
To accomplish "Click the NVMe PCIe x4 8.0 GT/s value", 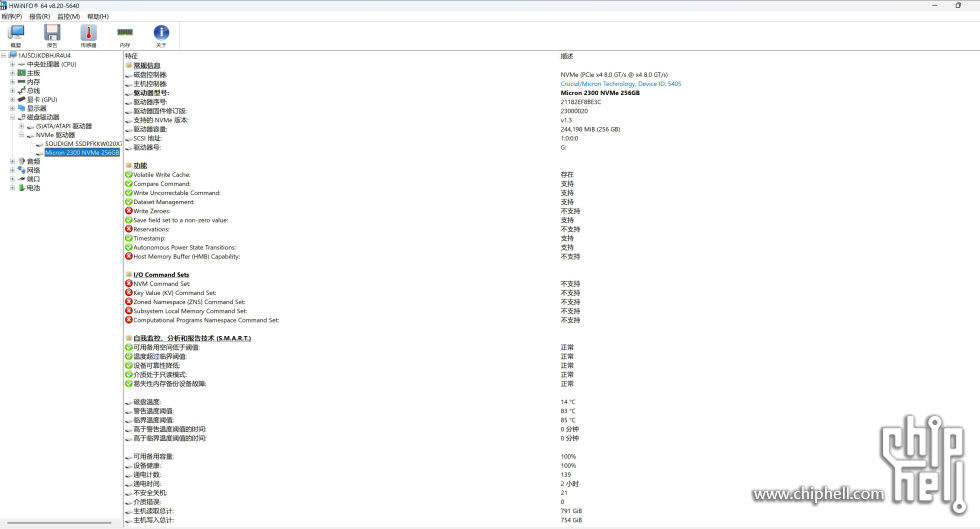I will point(614,74).
